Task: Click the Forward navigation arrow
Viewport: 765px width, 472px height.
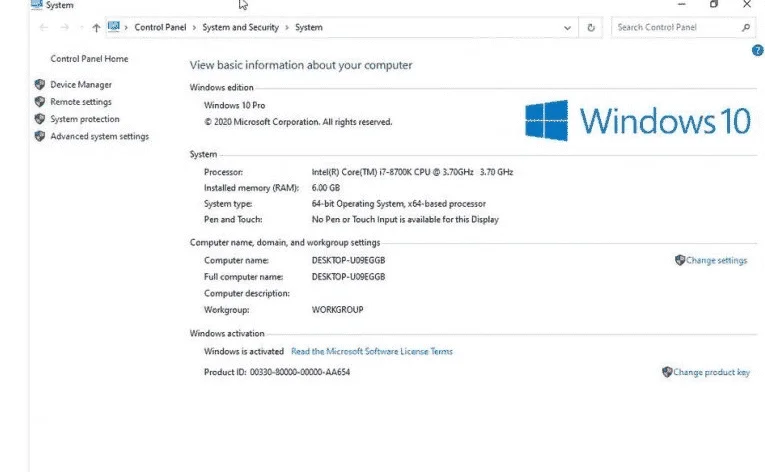Action: [64, 27]
